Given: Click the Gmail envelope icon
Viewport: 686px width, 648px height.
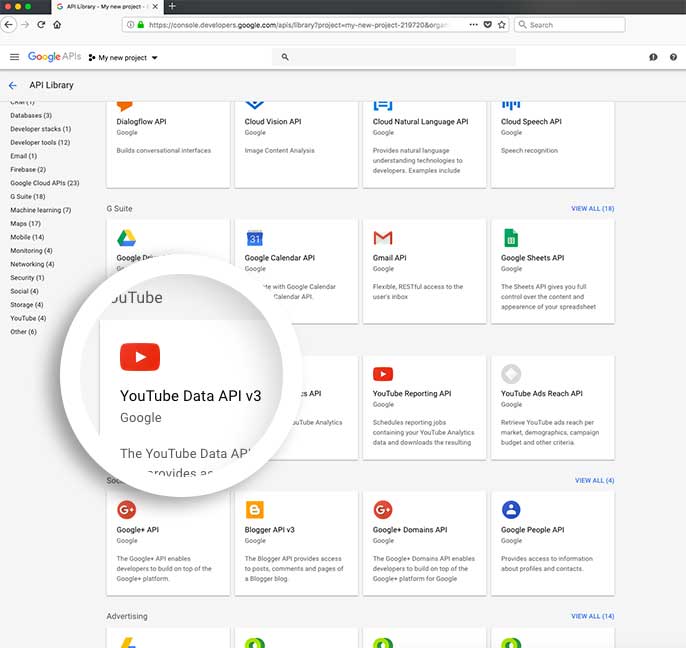Looking at the screenshot, I should tap(383, 238).
